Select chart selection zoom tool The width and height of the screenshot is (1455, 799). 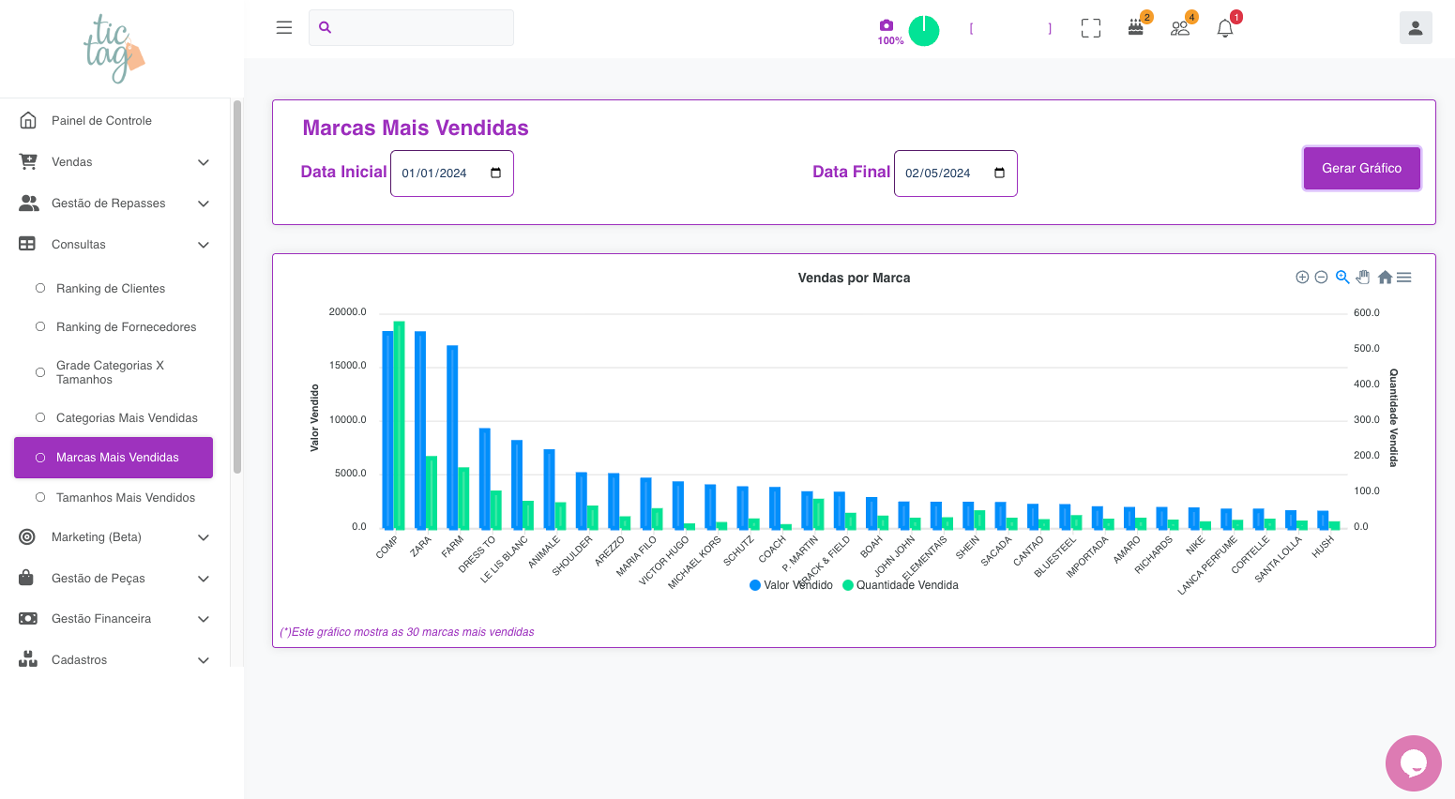point(1342,277)
